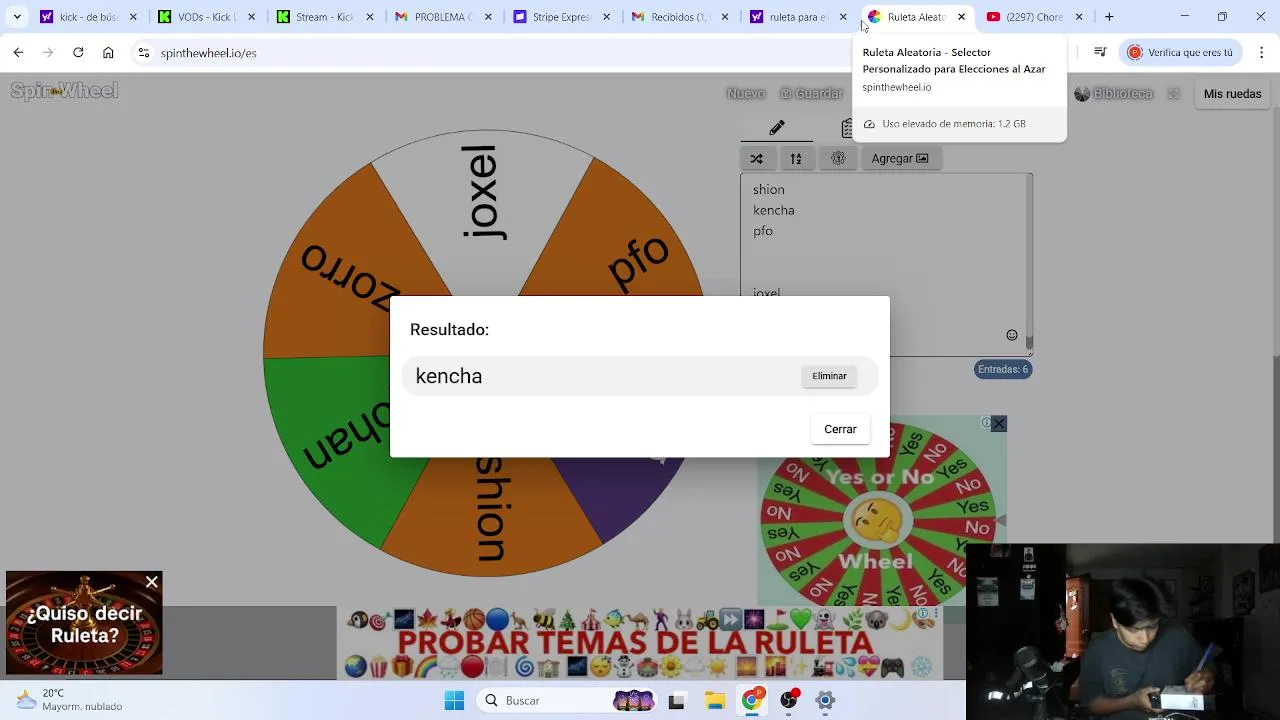
Task: Close the '¿Quiso decir Ruleta?' popup
Action: click(x=151, y=582)
